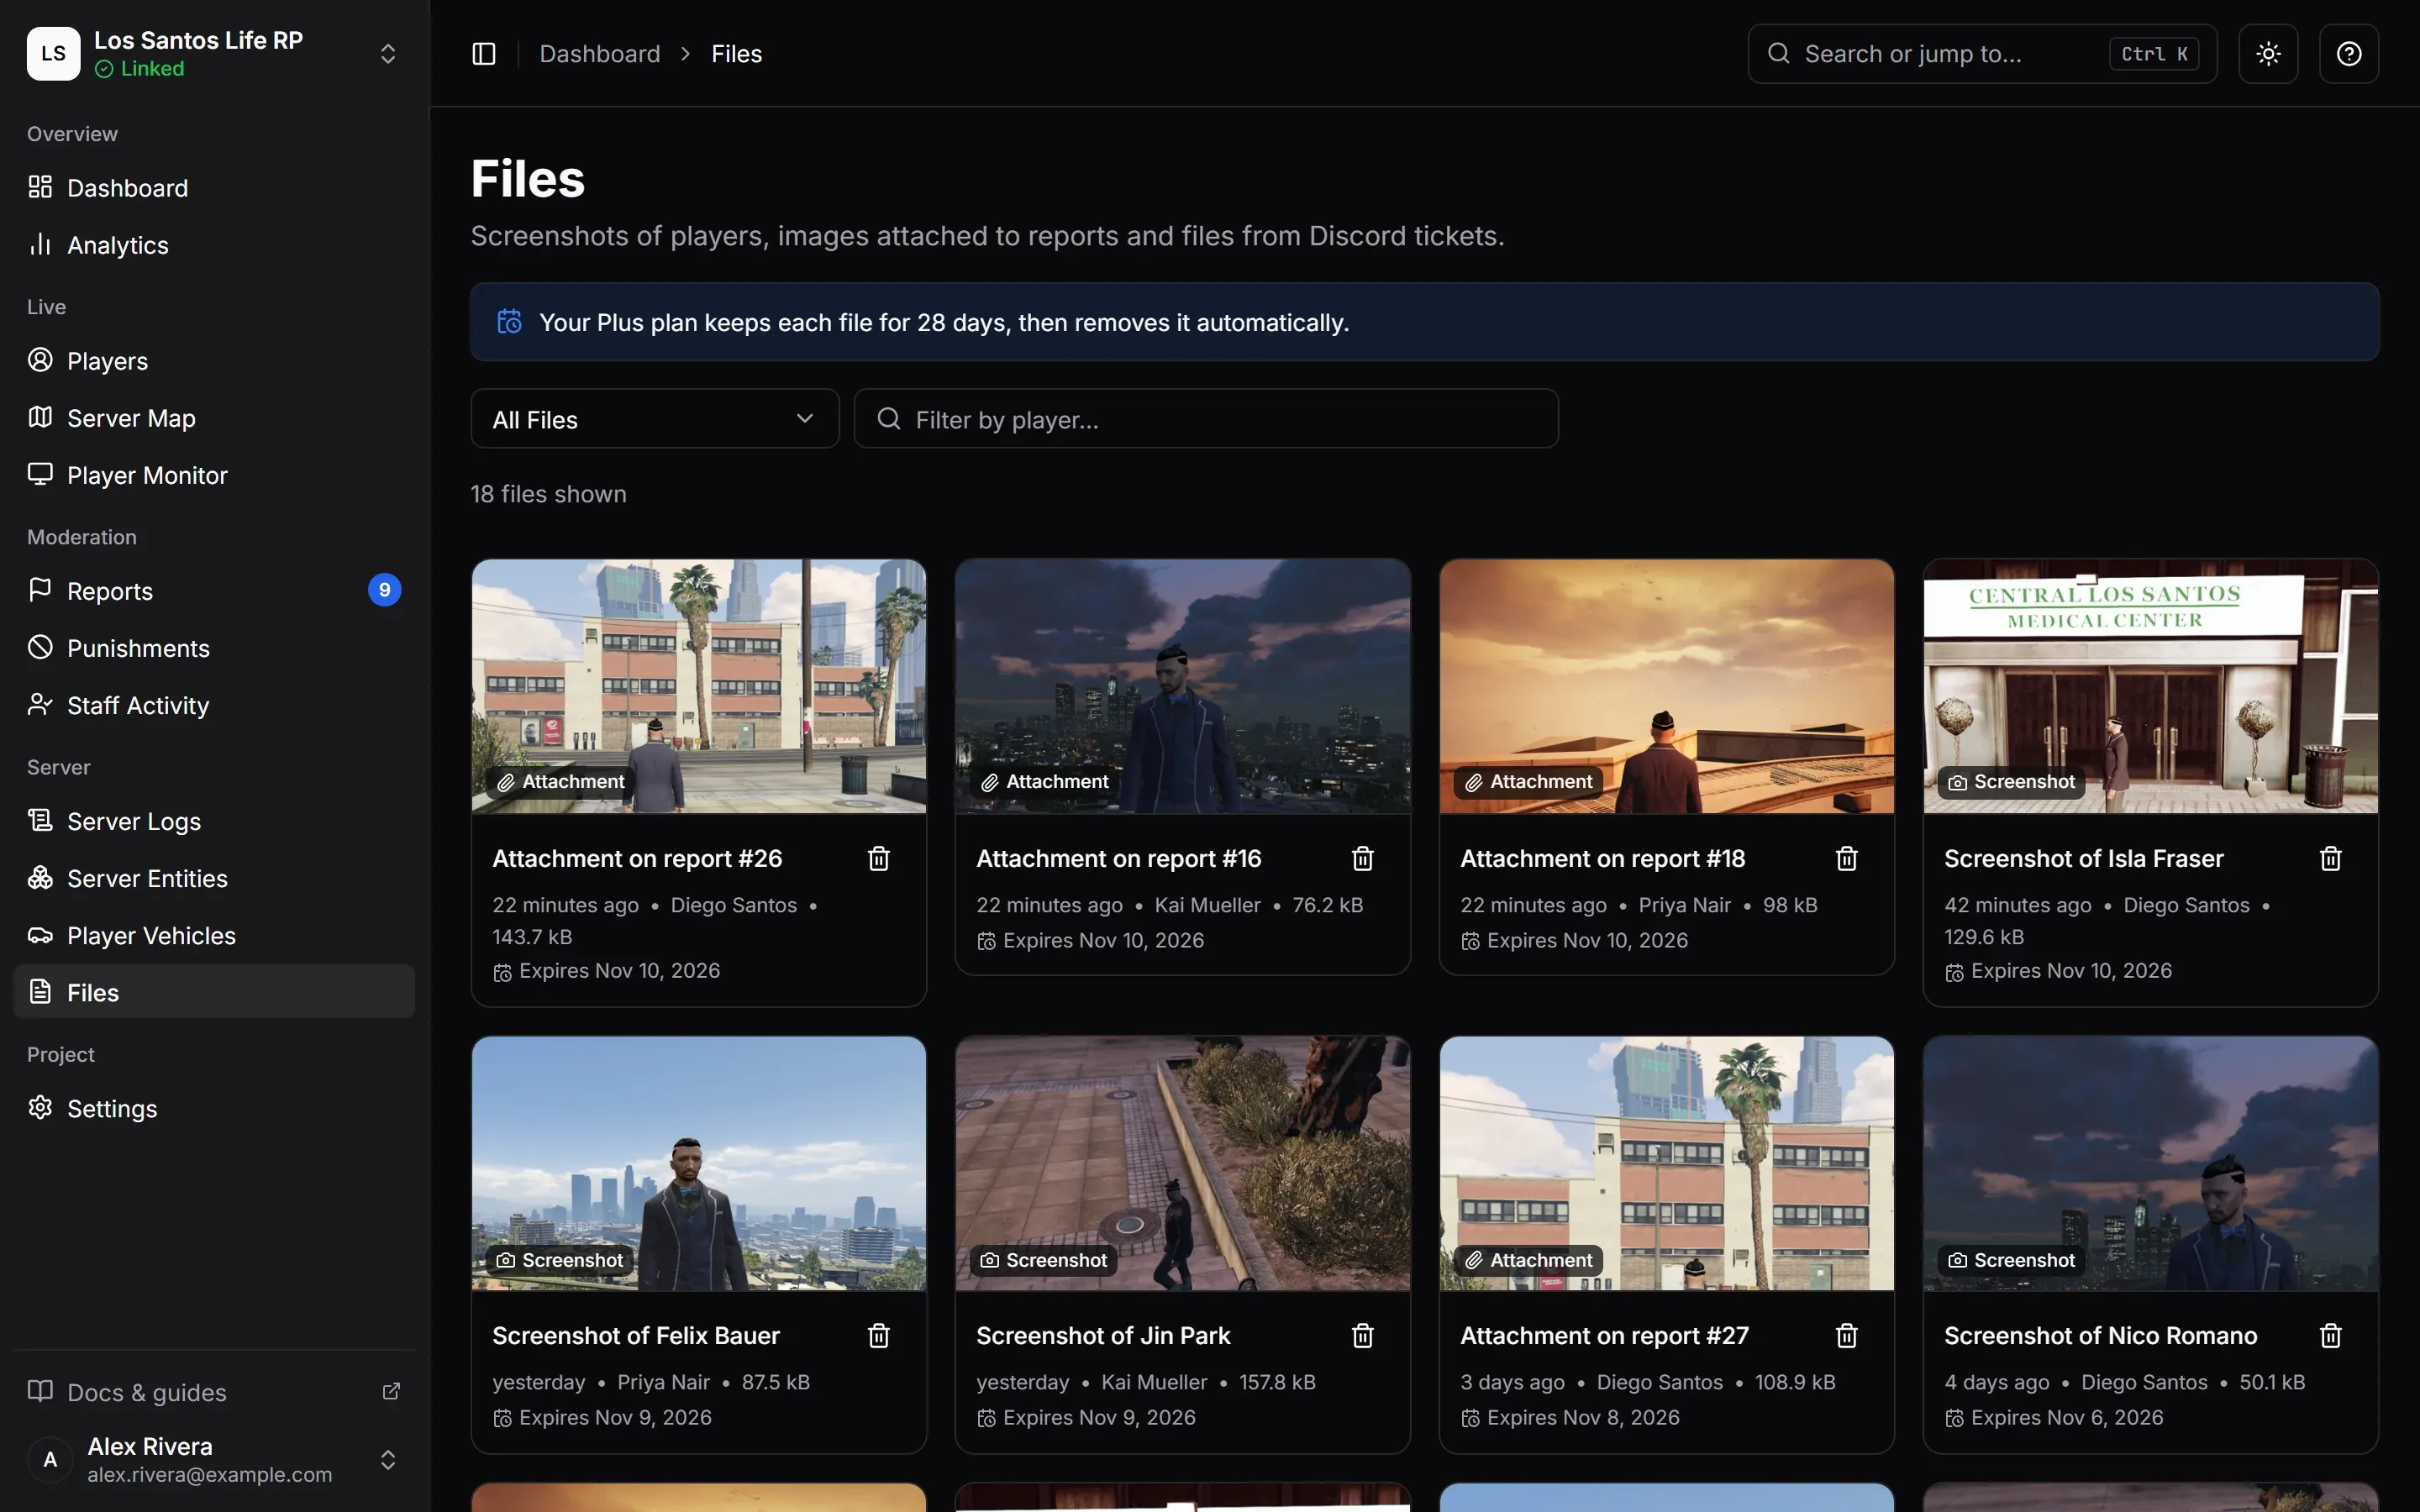The image size is (2420, 1512).
Task: Open Player Vehicles page
Action: [214, 936]
